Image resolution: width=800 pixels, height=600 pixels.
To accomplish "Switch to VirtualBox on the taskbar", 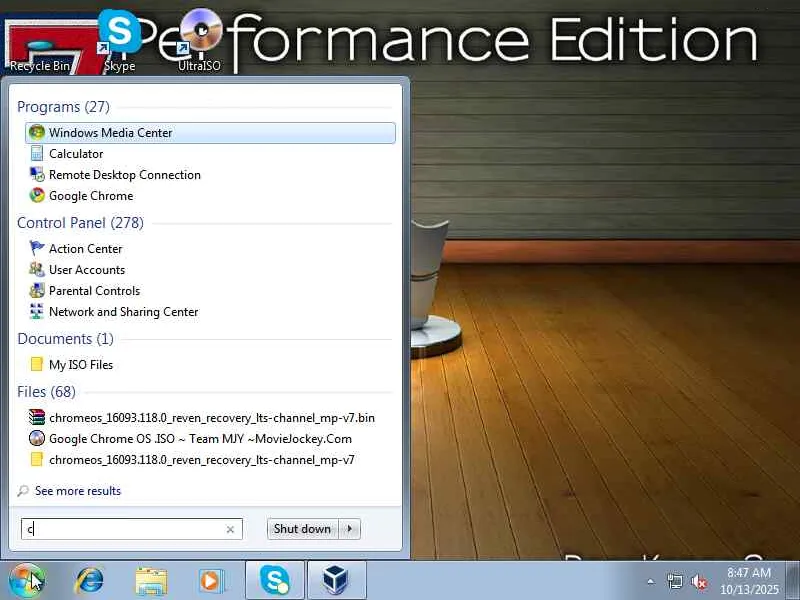I will coord(337,580).
